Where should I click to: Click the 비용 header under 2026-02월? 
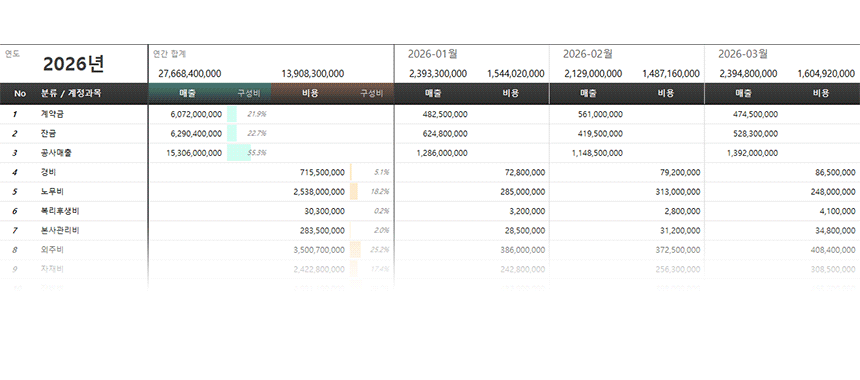pos(666,94)
